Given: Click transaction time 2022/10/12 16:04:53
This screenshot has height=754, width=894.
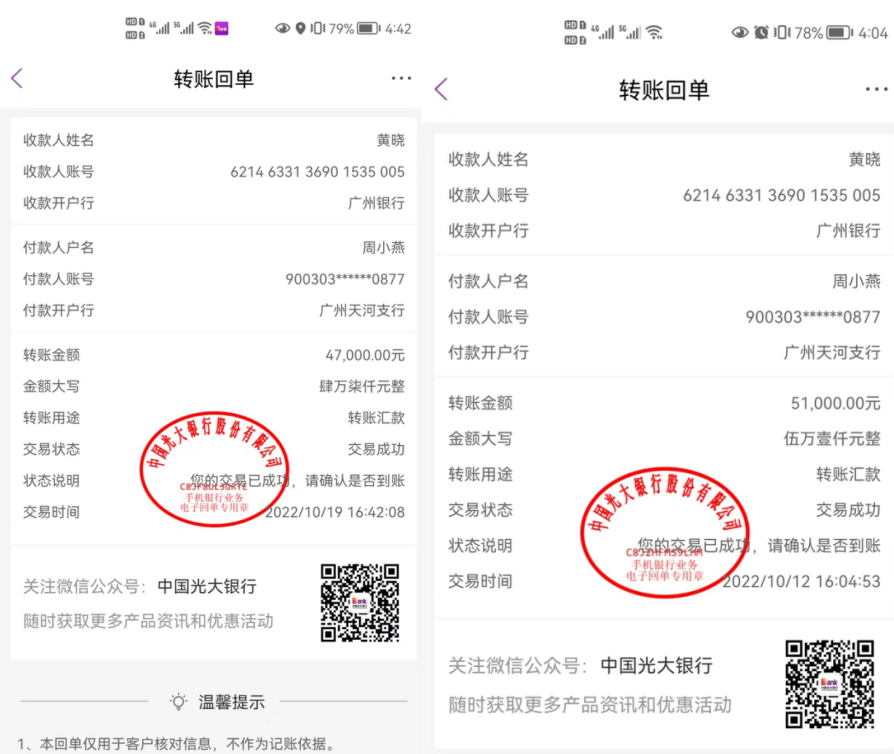Looking at the screenshot, I should click(801, 581).
